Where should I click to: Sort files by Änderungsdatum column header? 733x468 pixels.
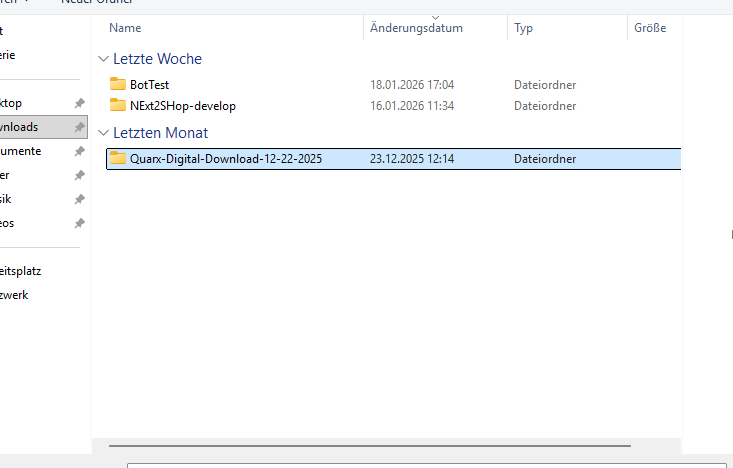point(416,29)
